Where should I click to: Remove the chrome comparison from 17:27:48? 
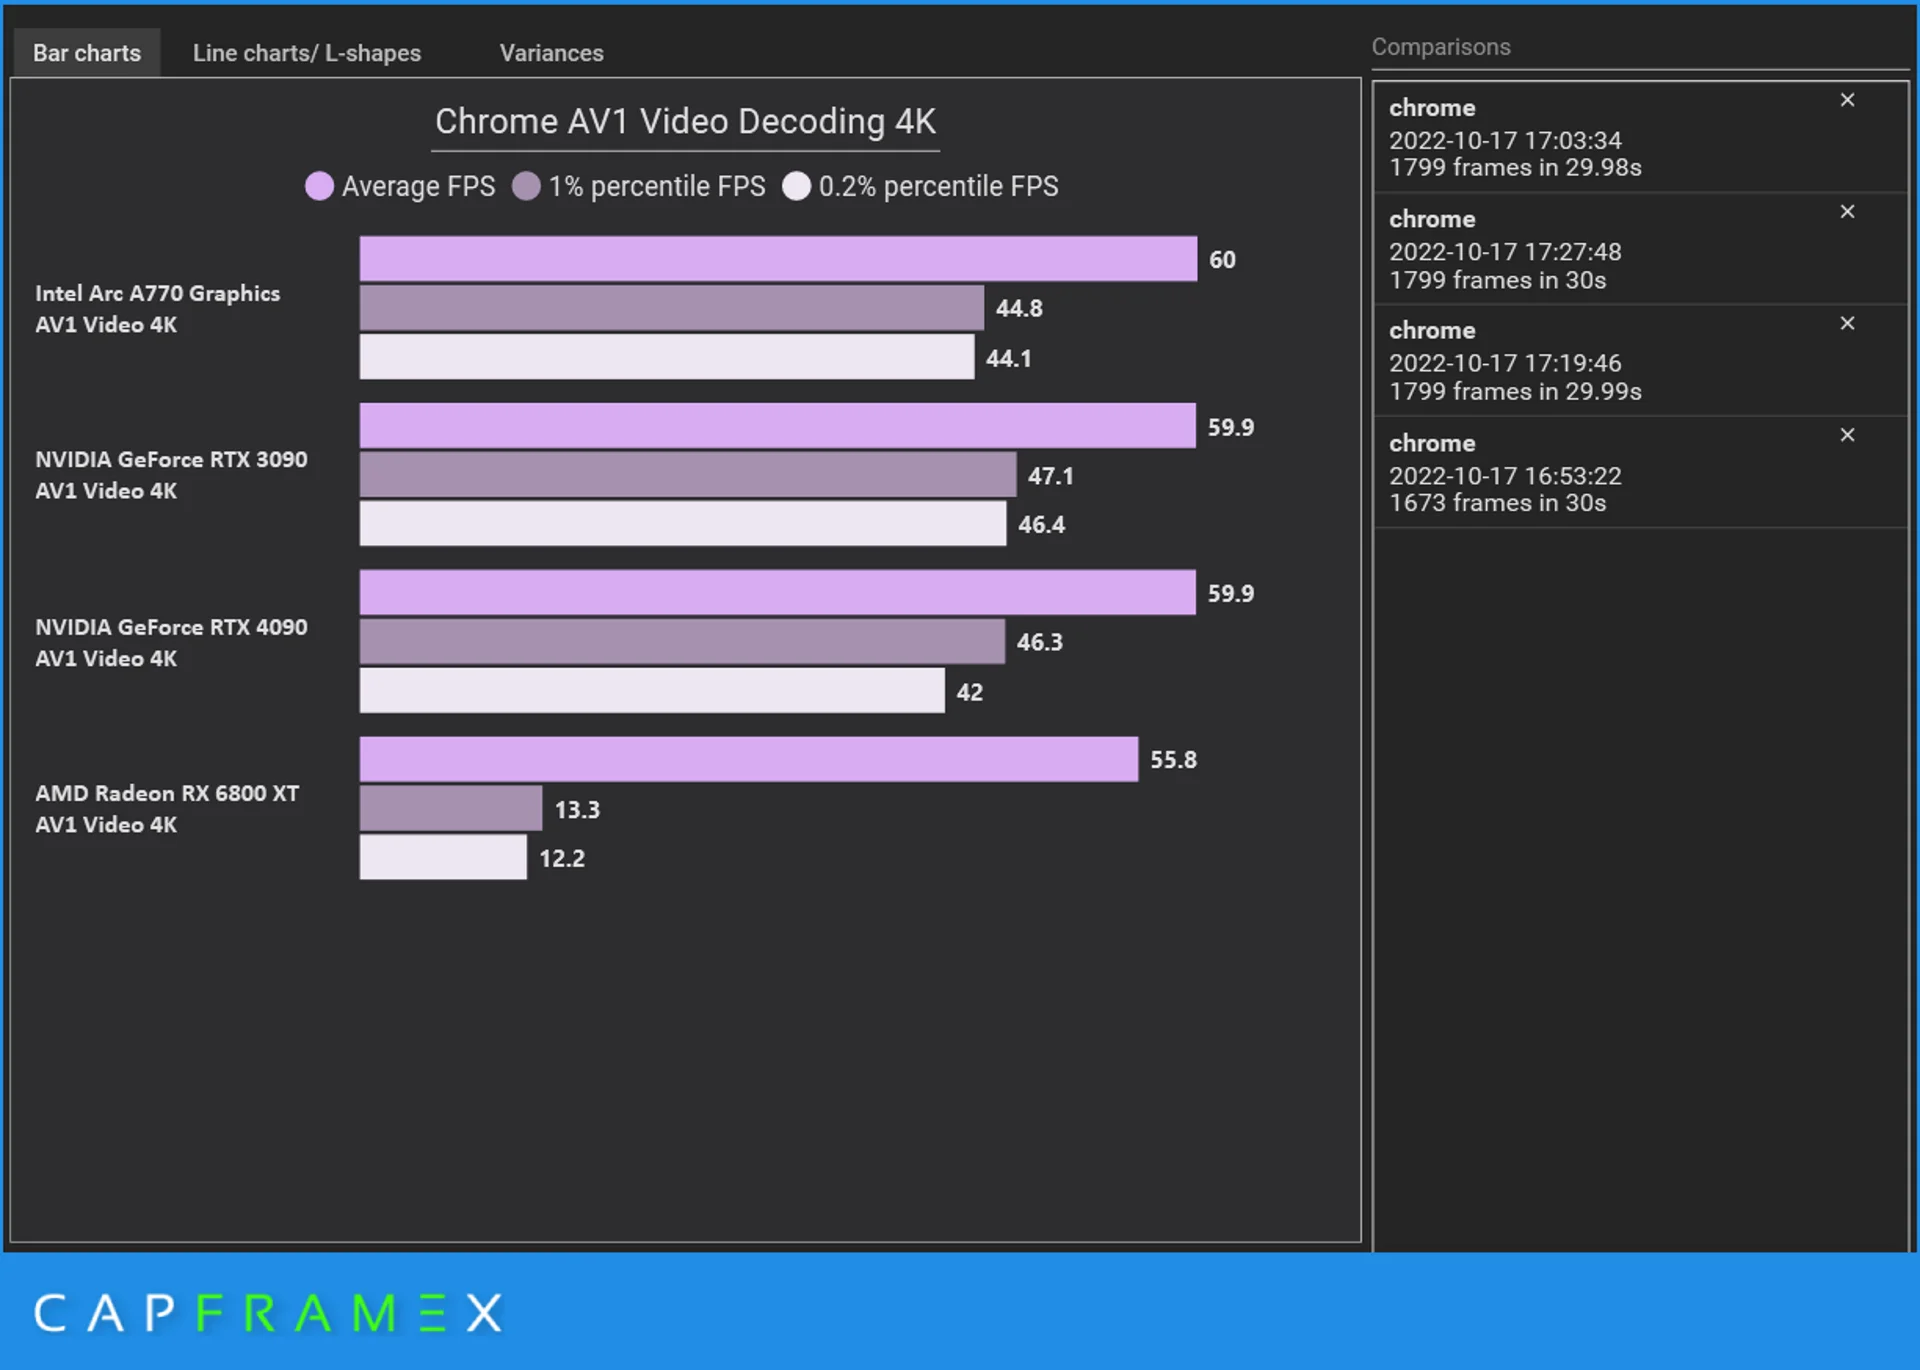1847,211
